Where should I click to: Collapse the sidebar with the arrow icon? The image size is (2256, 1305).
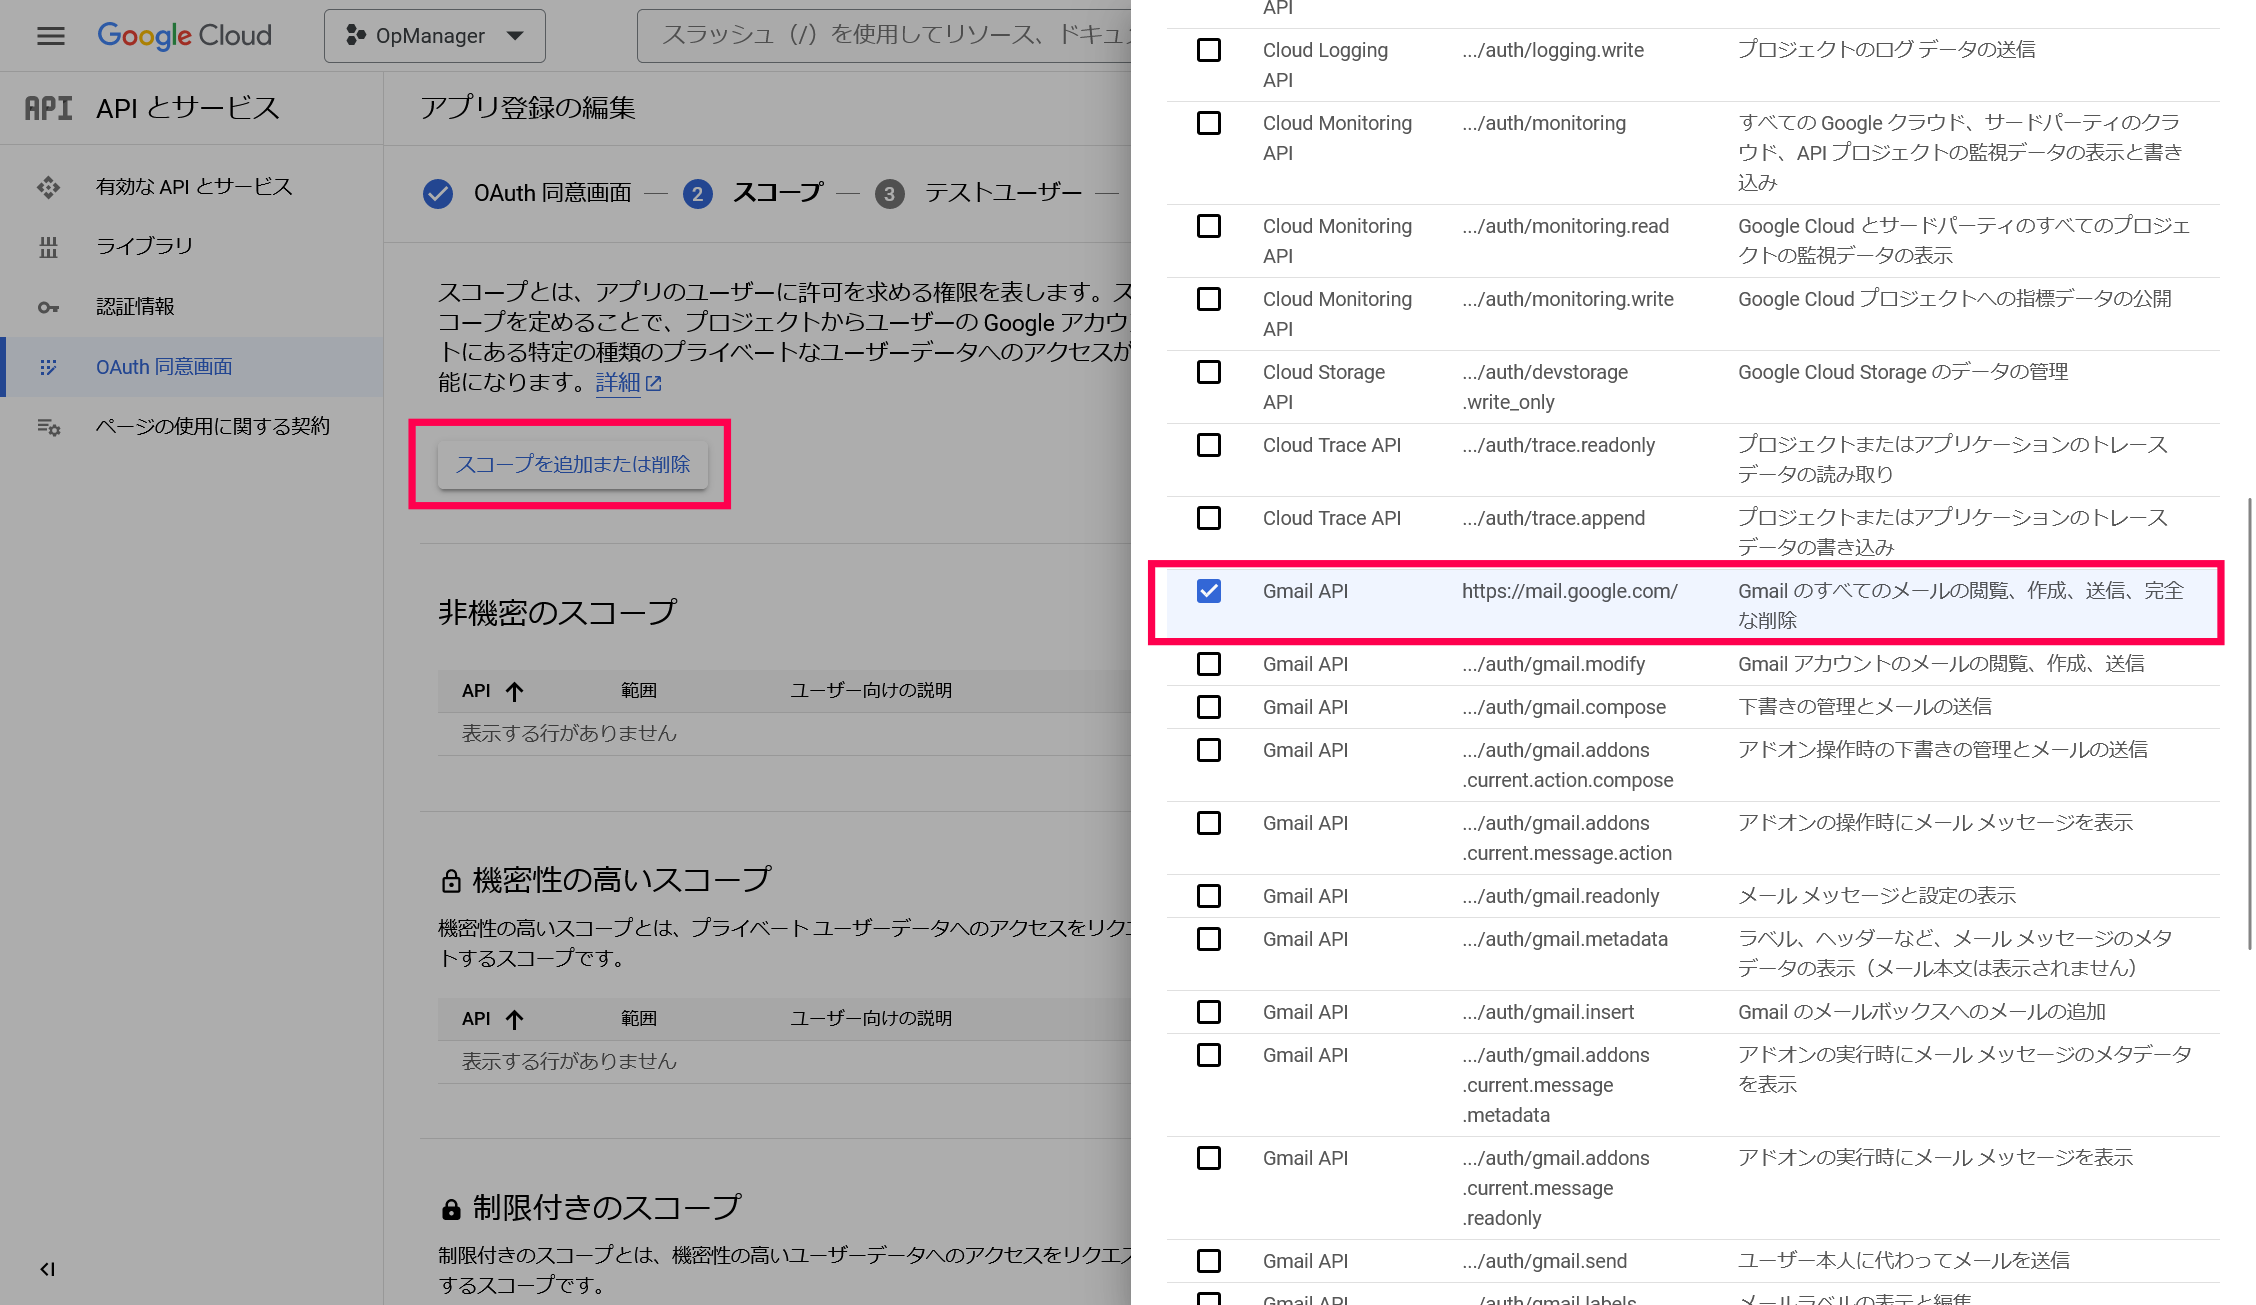[x=46, y=1268]
